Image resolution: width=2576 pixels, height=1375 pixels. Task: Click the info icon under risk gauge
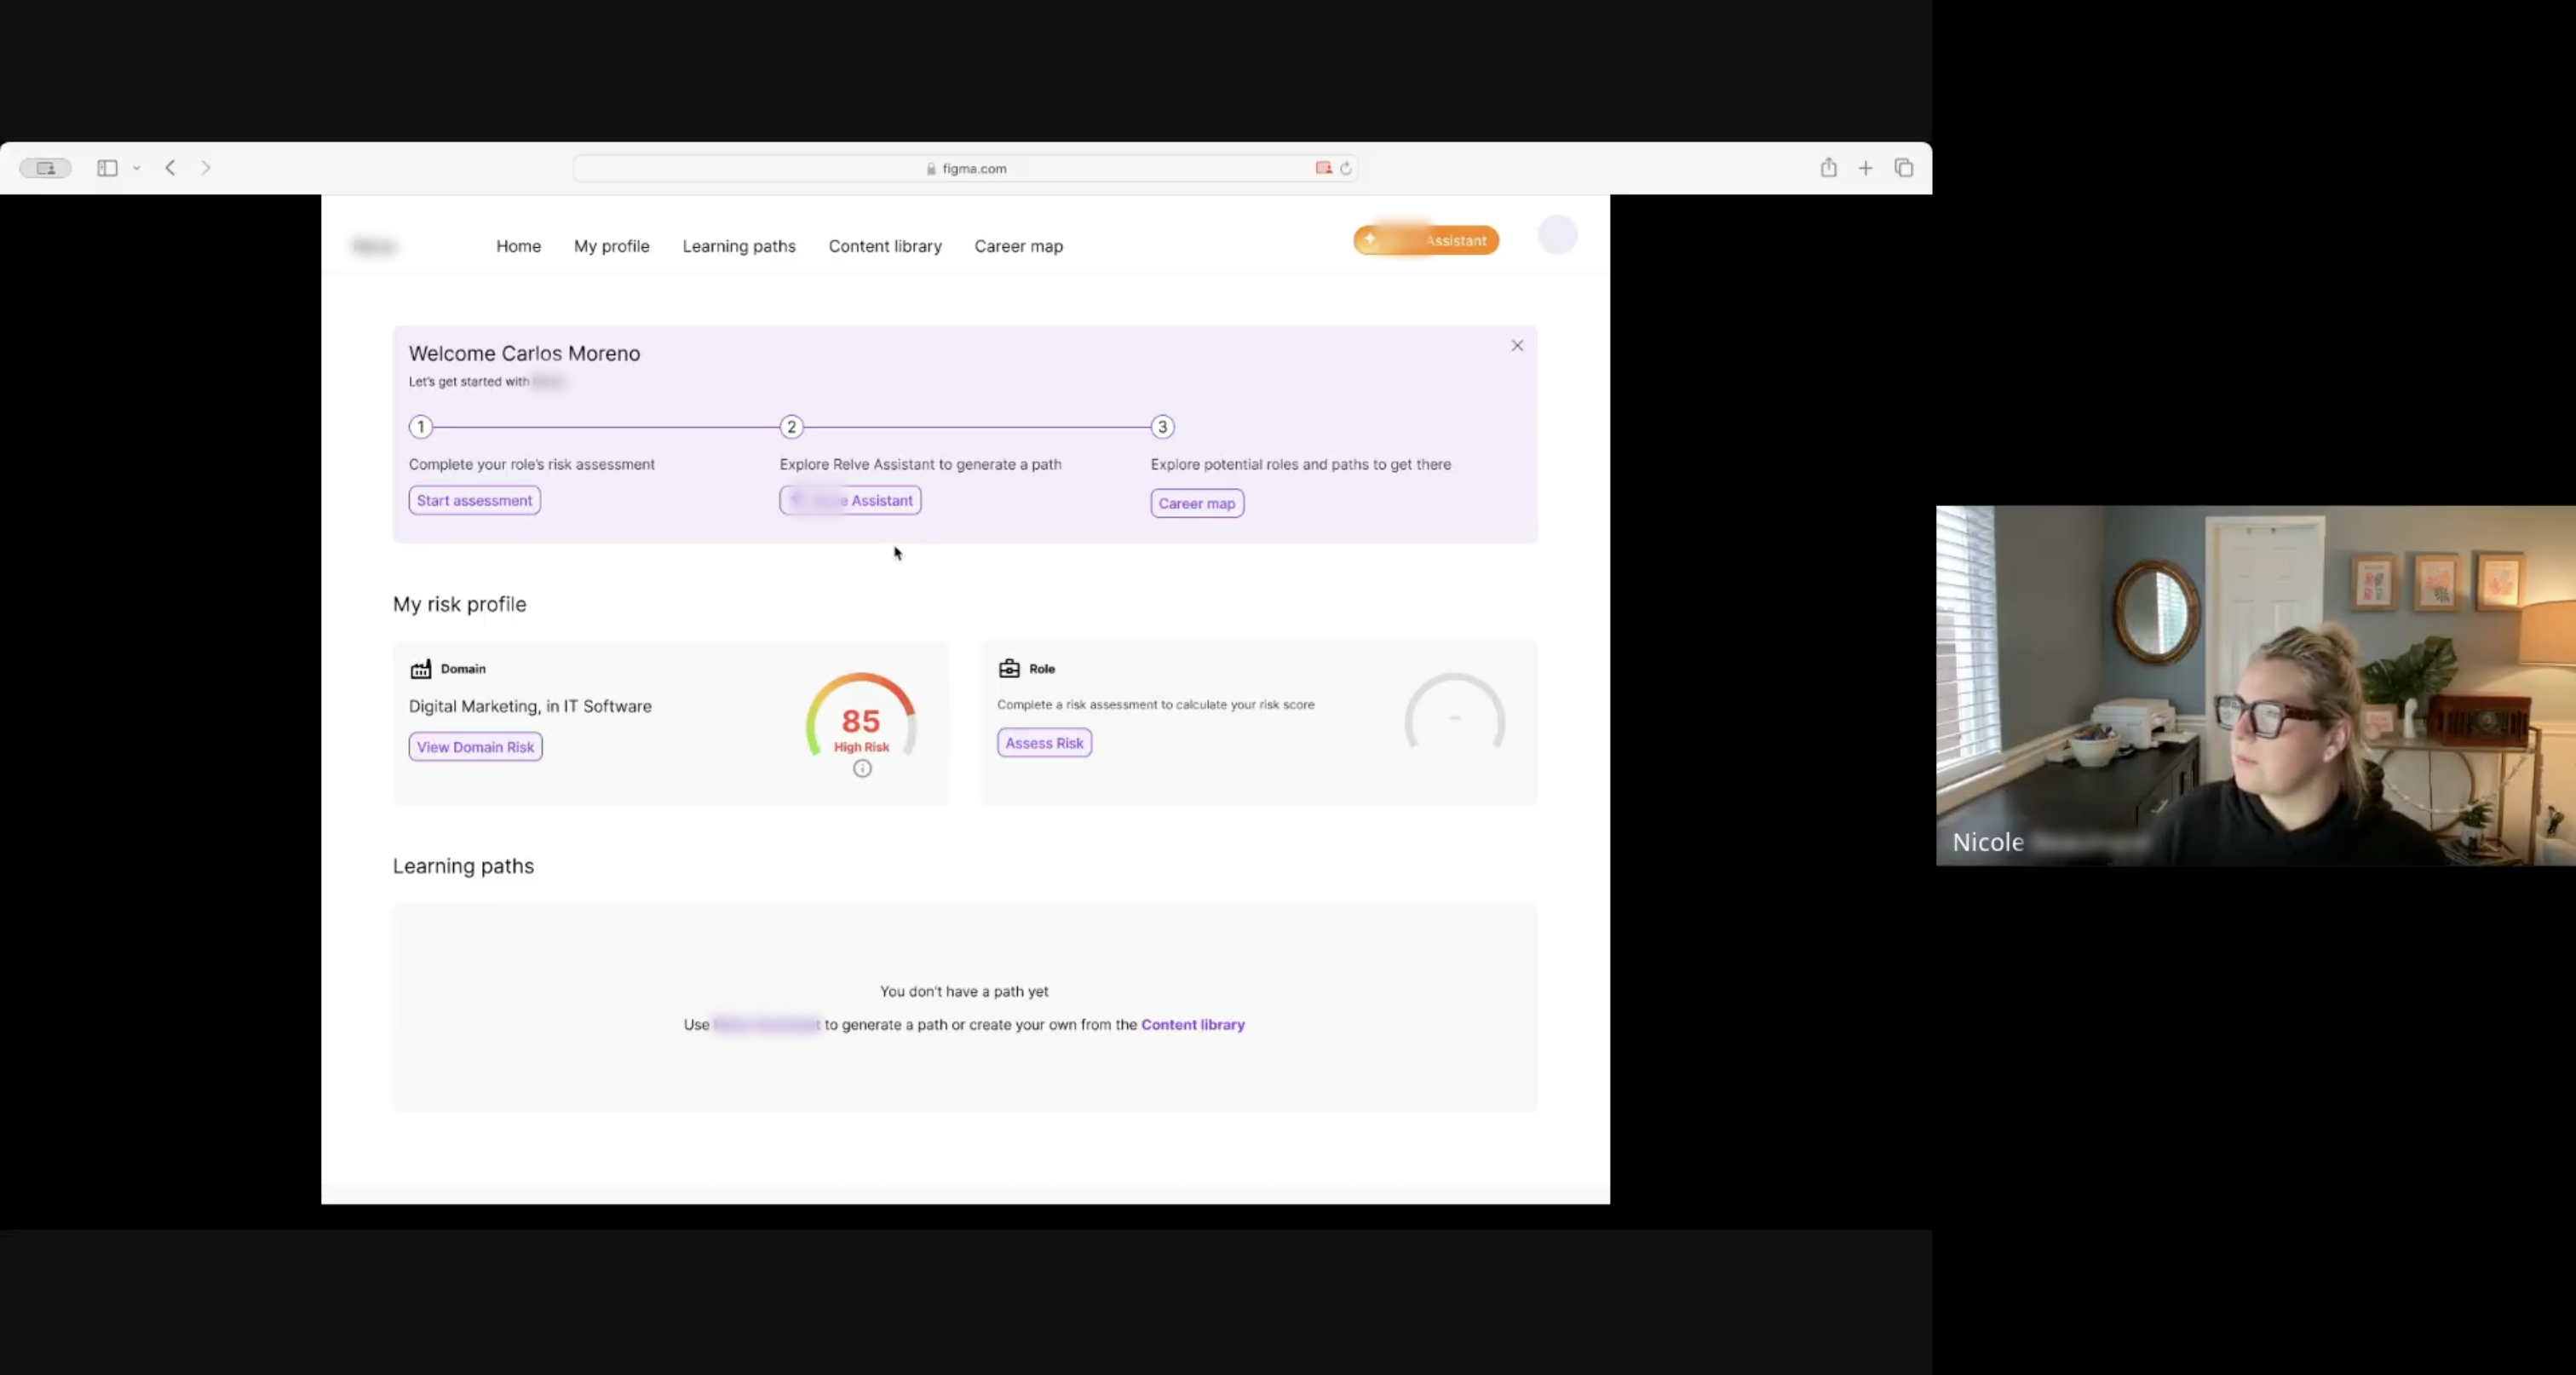(862, 768)
